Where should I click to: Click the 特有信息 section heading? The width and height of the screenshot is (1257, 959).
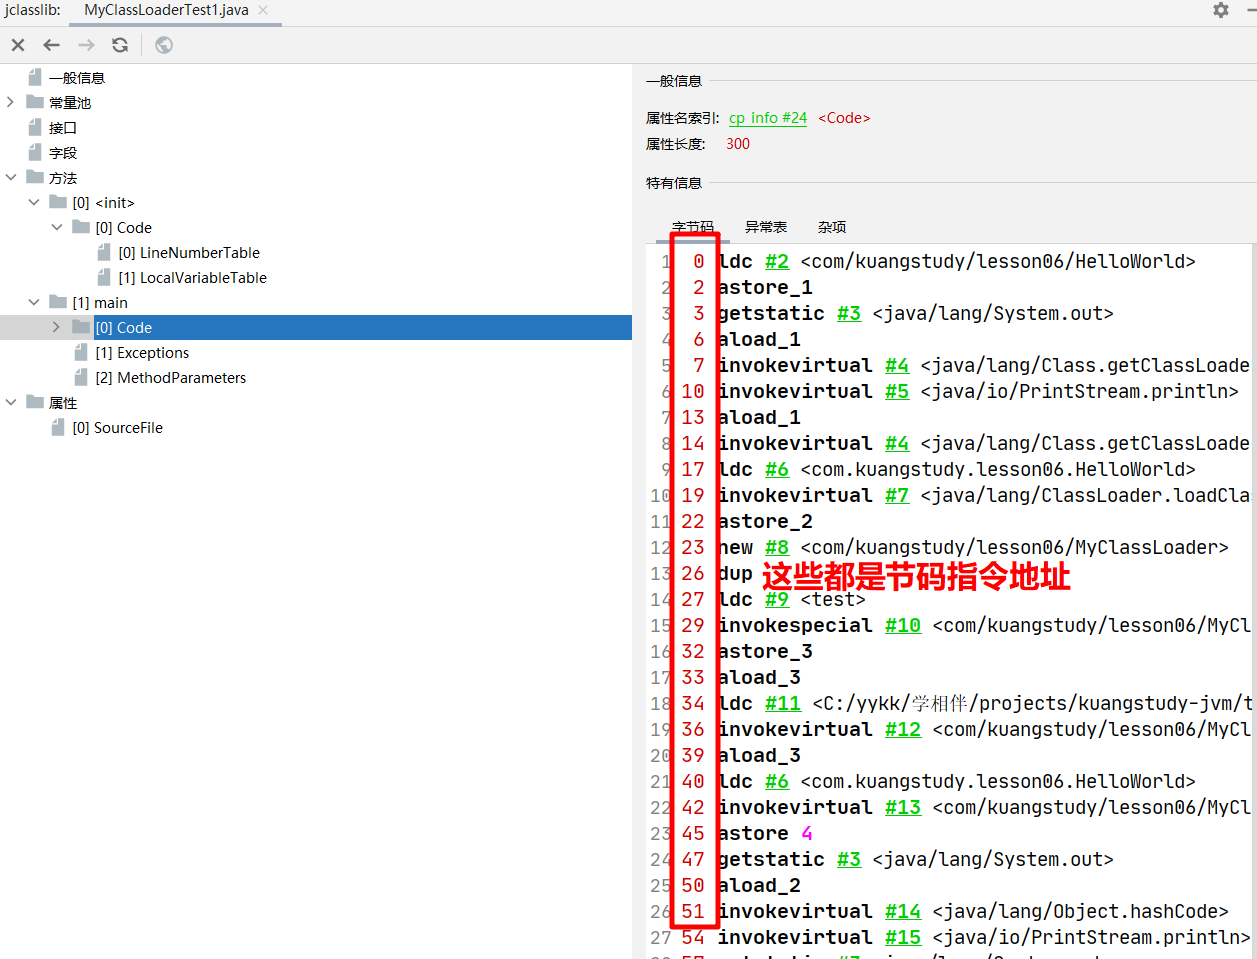(x=674, y=183)
